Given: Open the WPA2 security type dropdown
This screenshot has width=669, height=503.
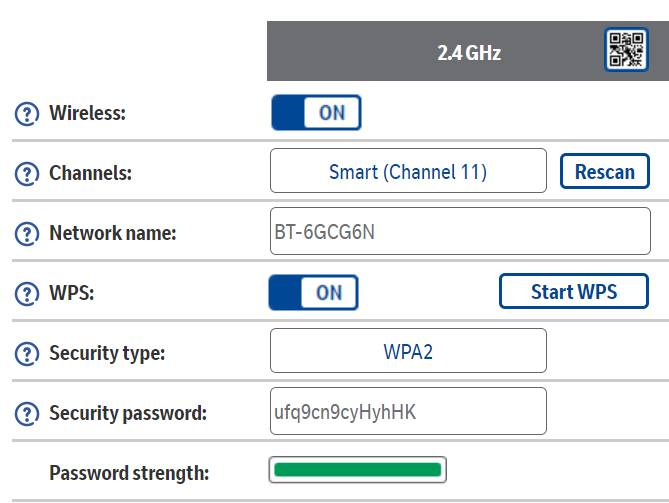Looking at the screenshot, I should click(408, 352).
